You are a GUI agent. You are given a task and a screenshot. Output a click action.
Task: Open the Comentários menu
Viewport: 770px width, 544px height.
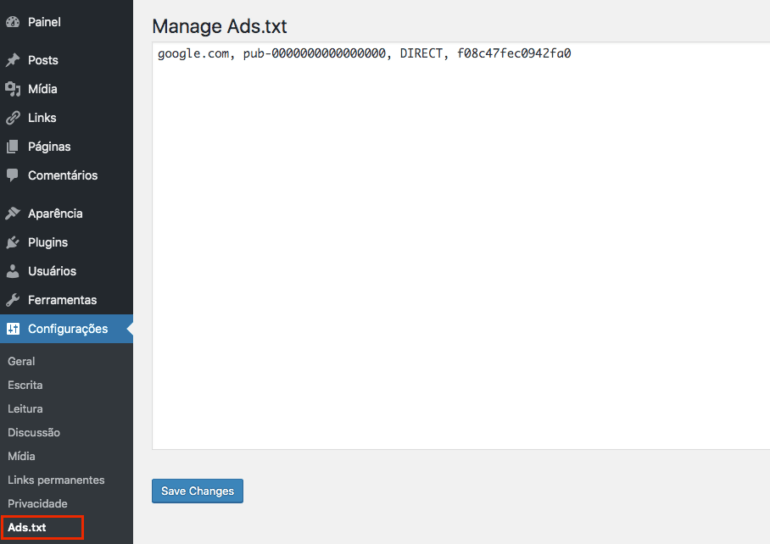[63, 175]
